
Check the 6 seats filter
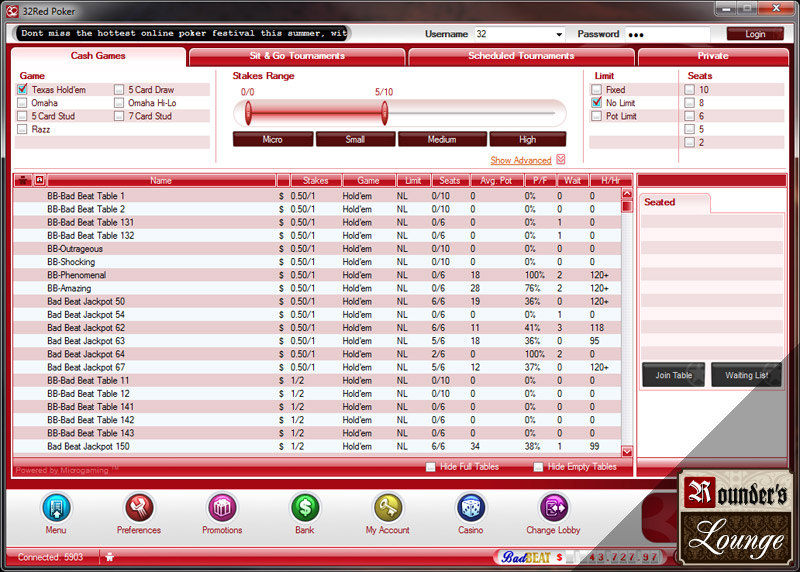pyautogui.click(x=690, y=116)
